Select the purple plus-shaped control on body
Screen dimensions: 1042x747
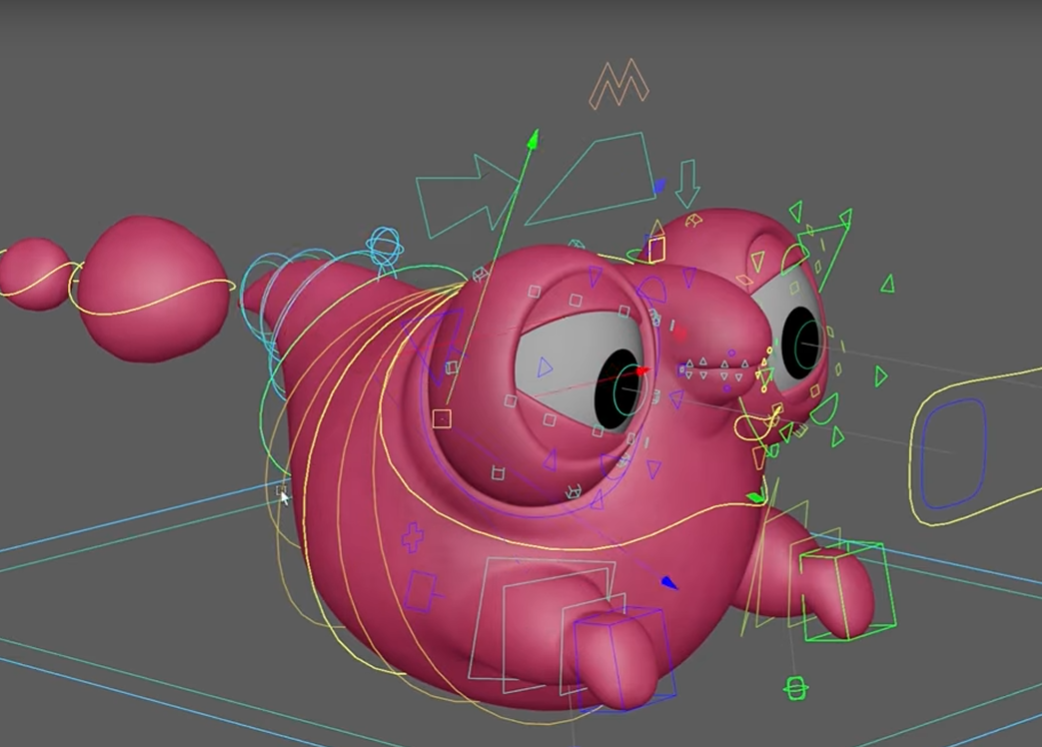pos(412,537)
